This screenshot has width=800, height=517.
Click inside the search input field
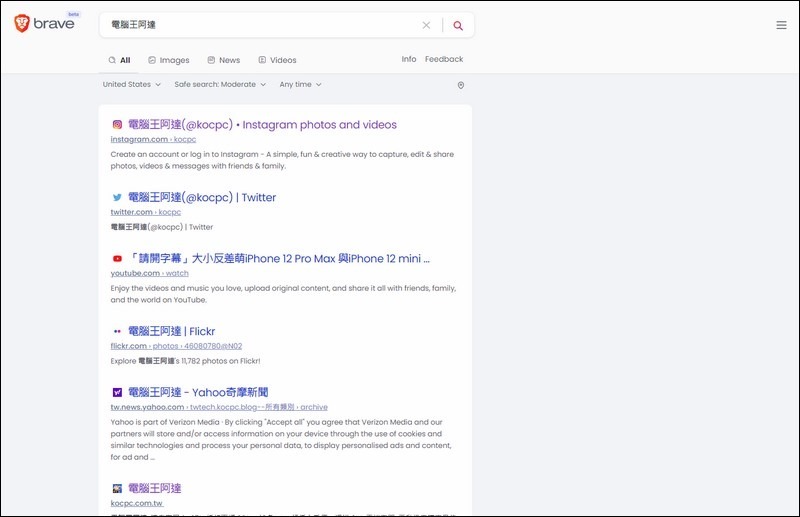point(260,25)
